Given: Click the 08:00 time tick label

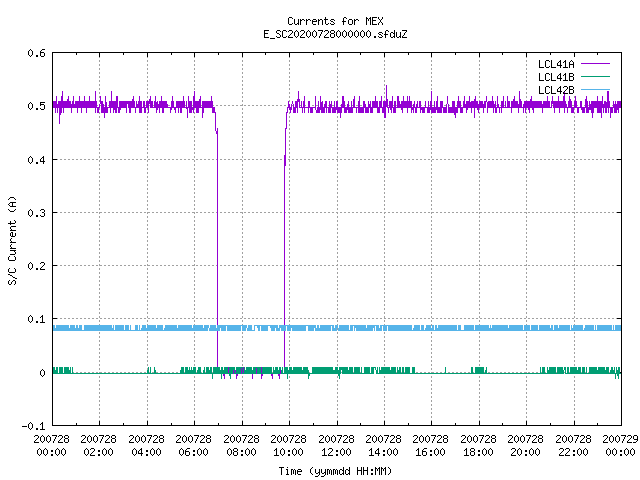Looking at the screenshot, I should pos(241,452).
